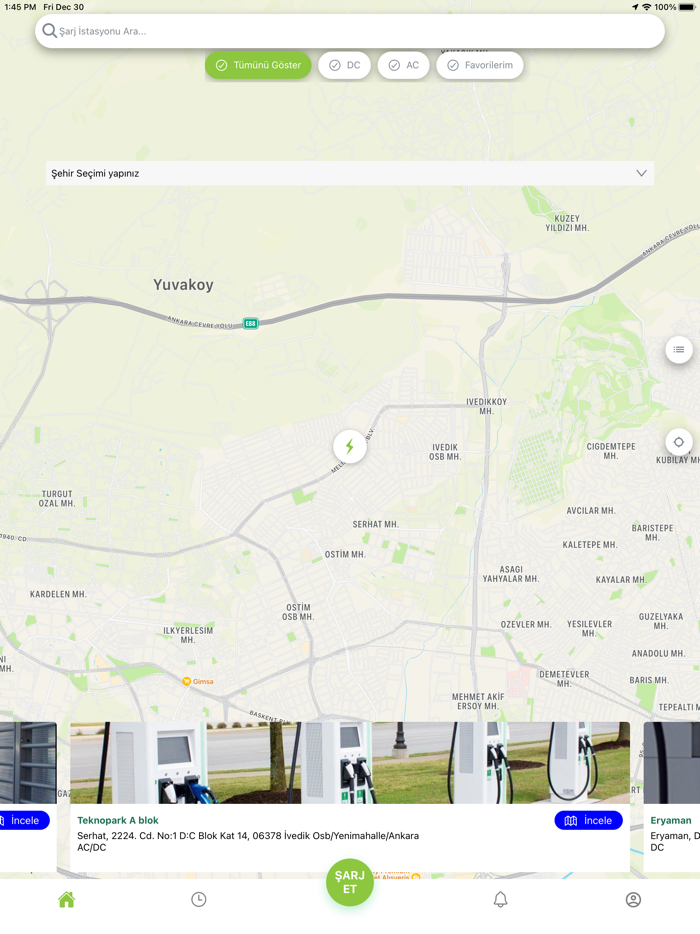Screen dimensions: 700x934
Task: Go to the Home tab
Action: click(67, 899)
